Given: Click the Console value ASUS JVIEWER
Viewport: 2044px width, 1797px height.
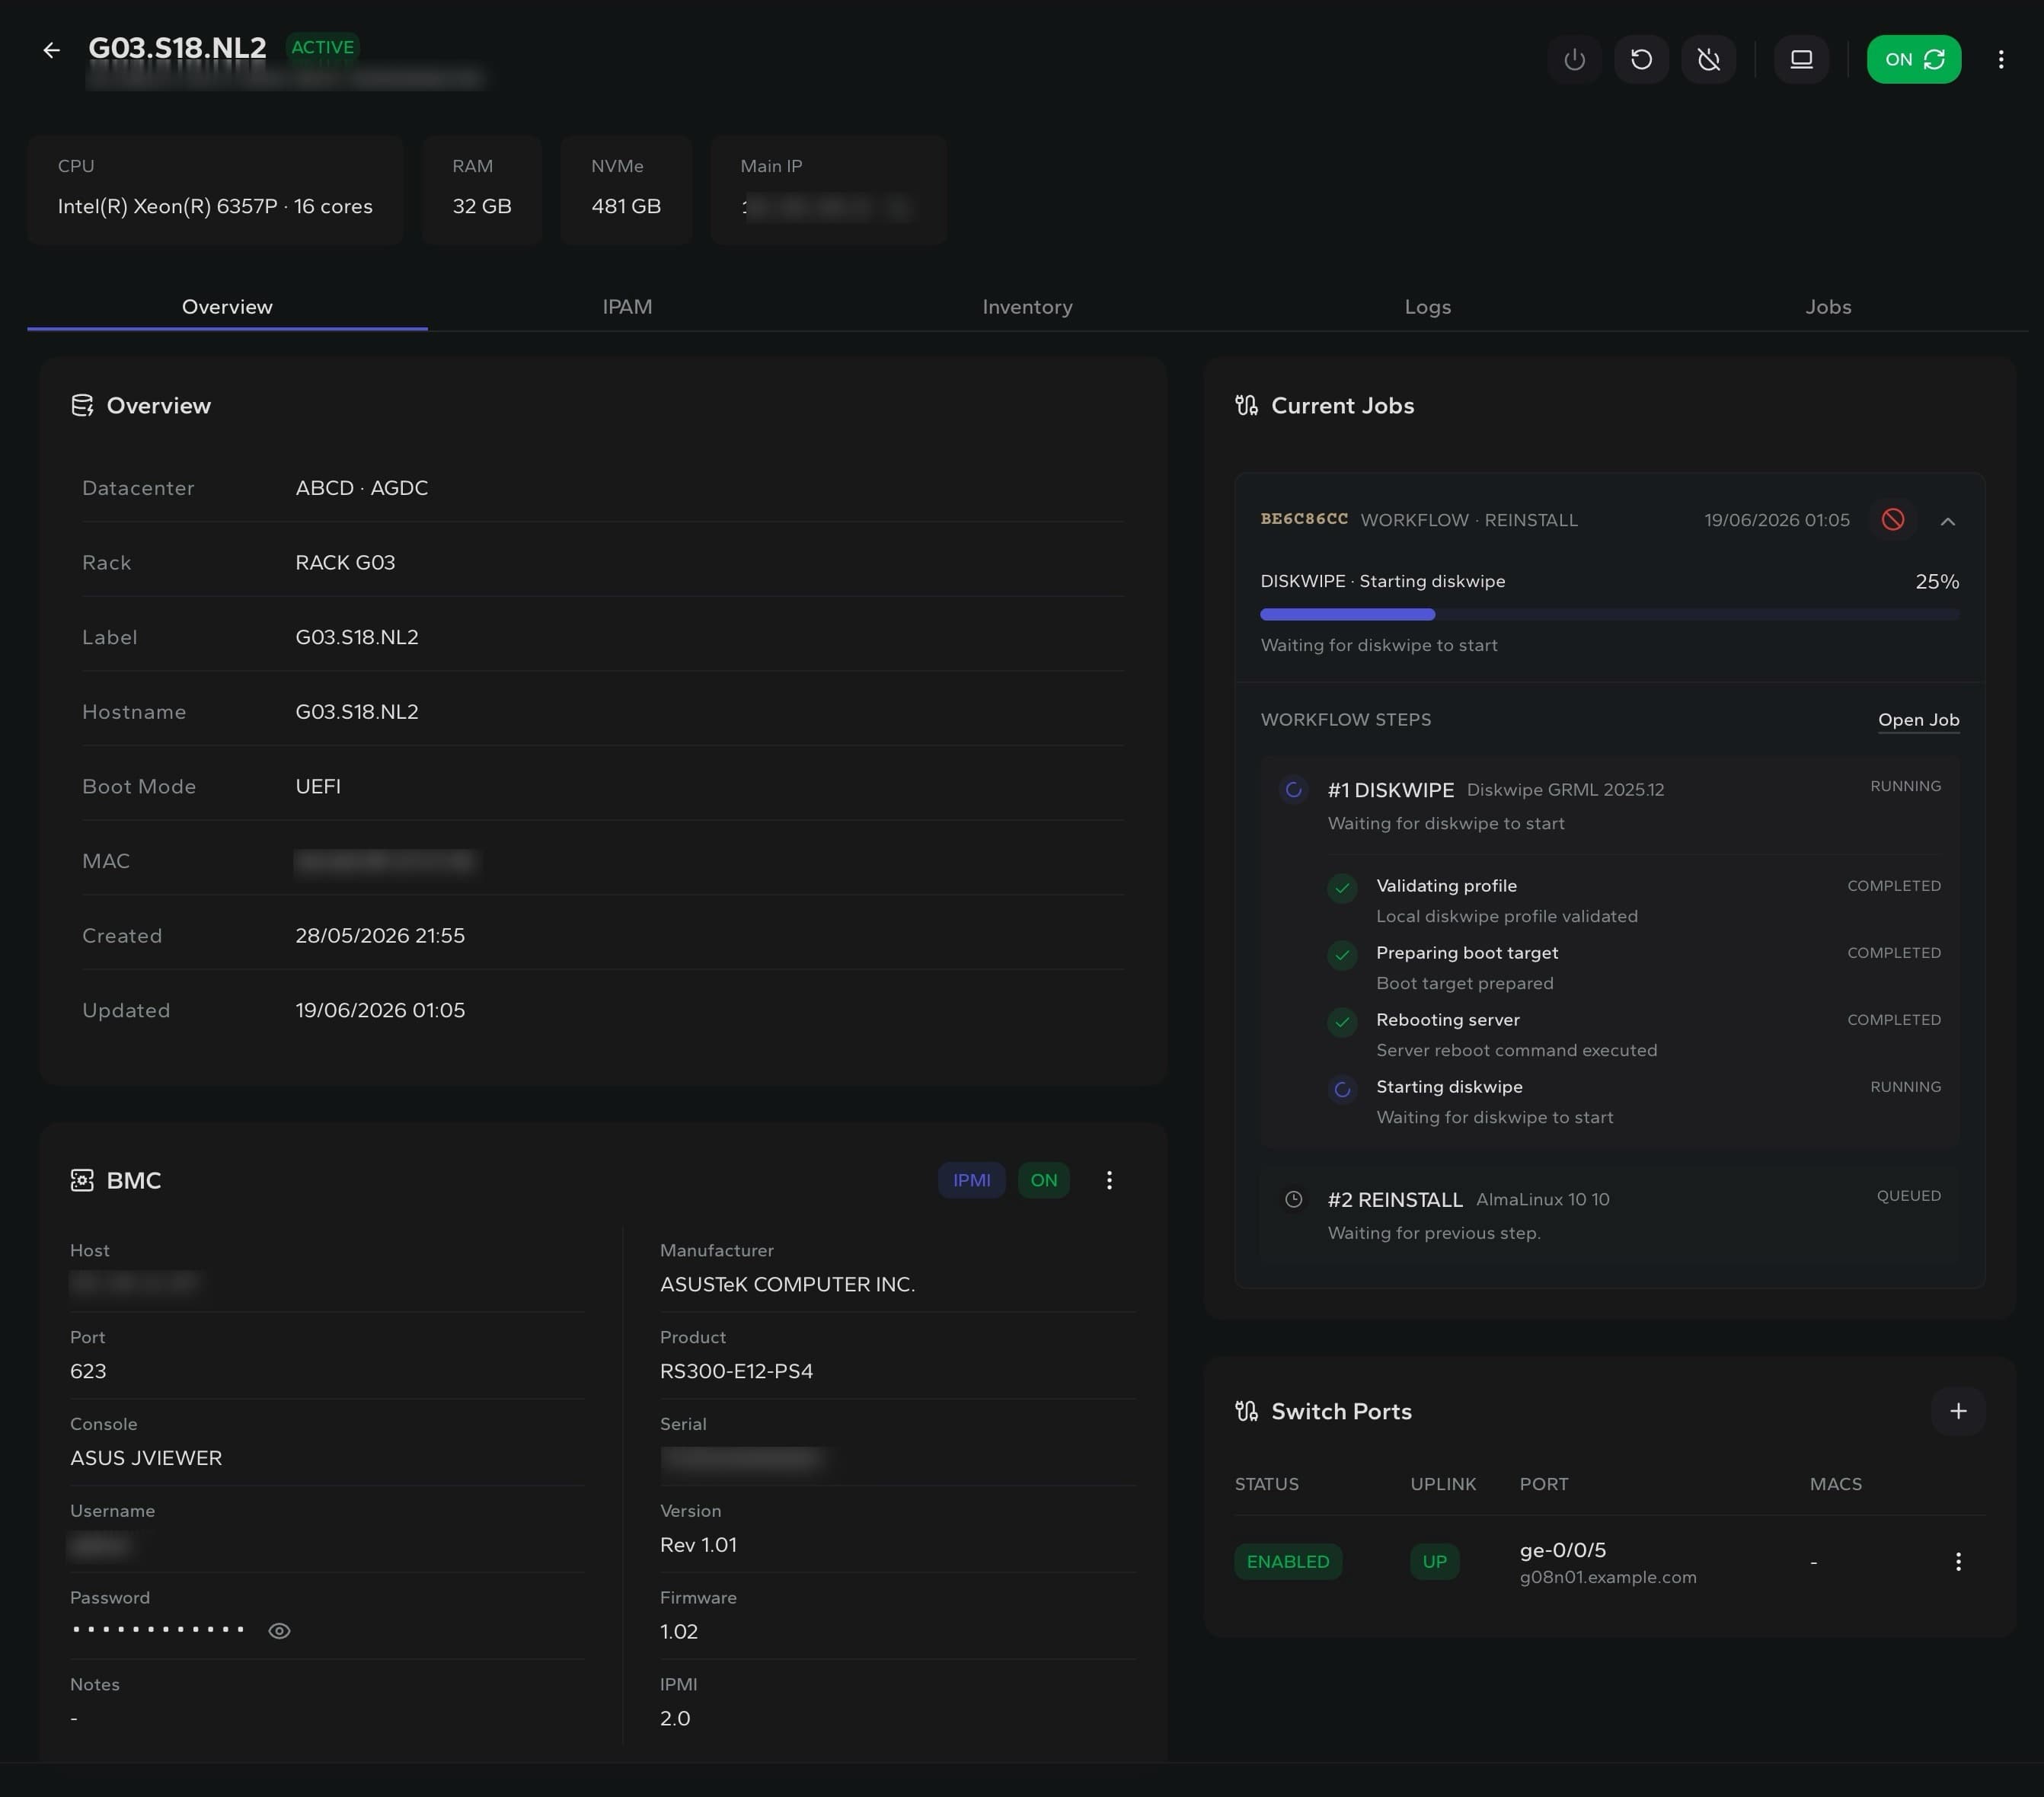Looking at the screenshot, I should click(x=146, y=1458).
